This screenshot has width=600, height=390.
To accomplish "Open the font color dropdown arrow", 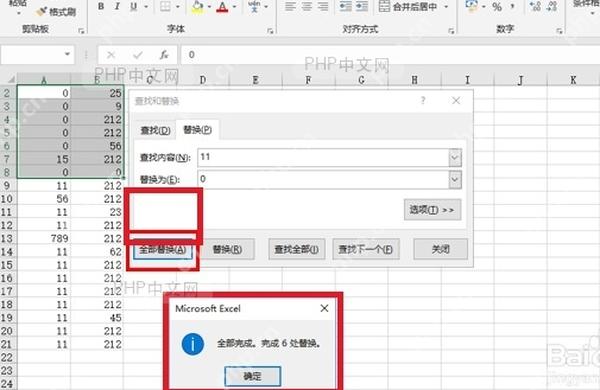I will [234, 7].
